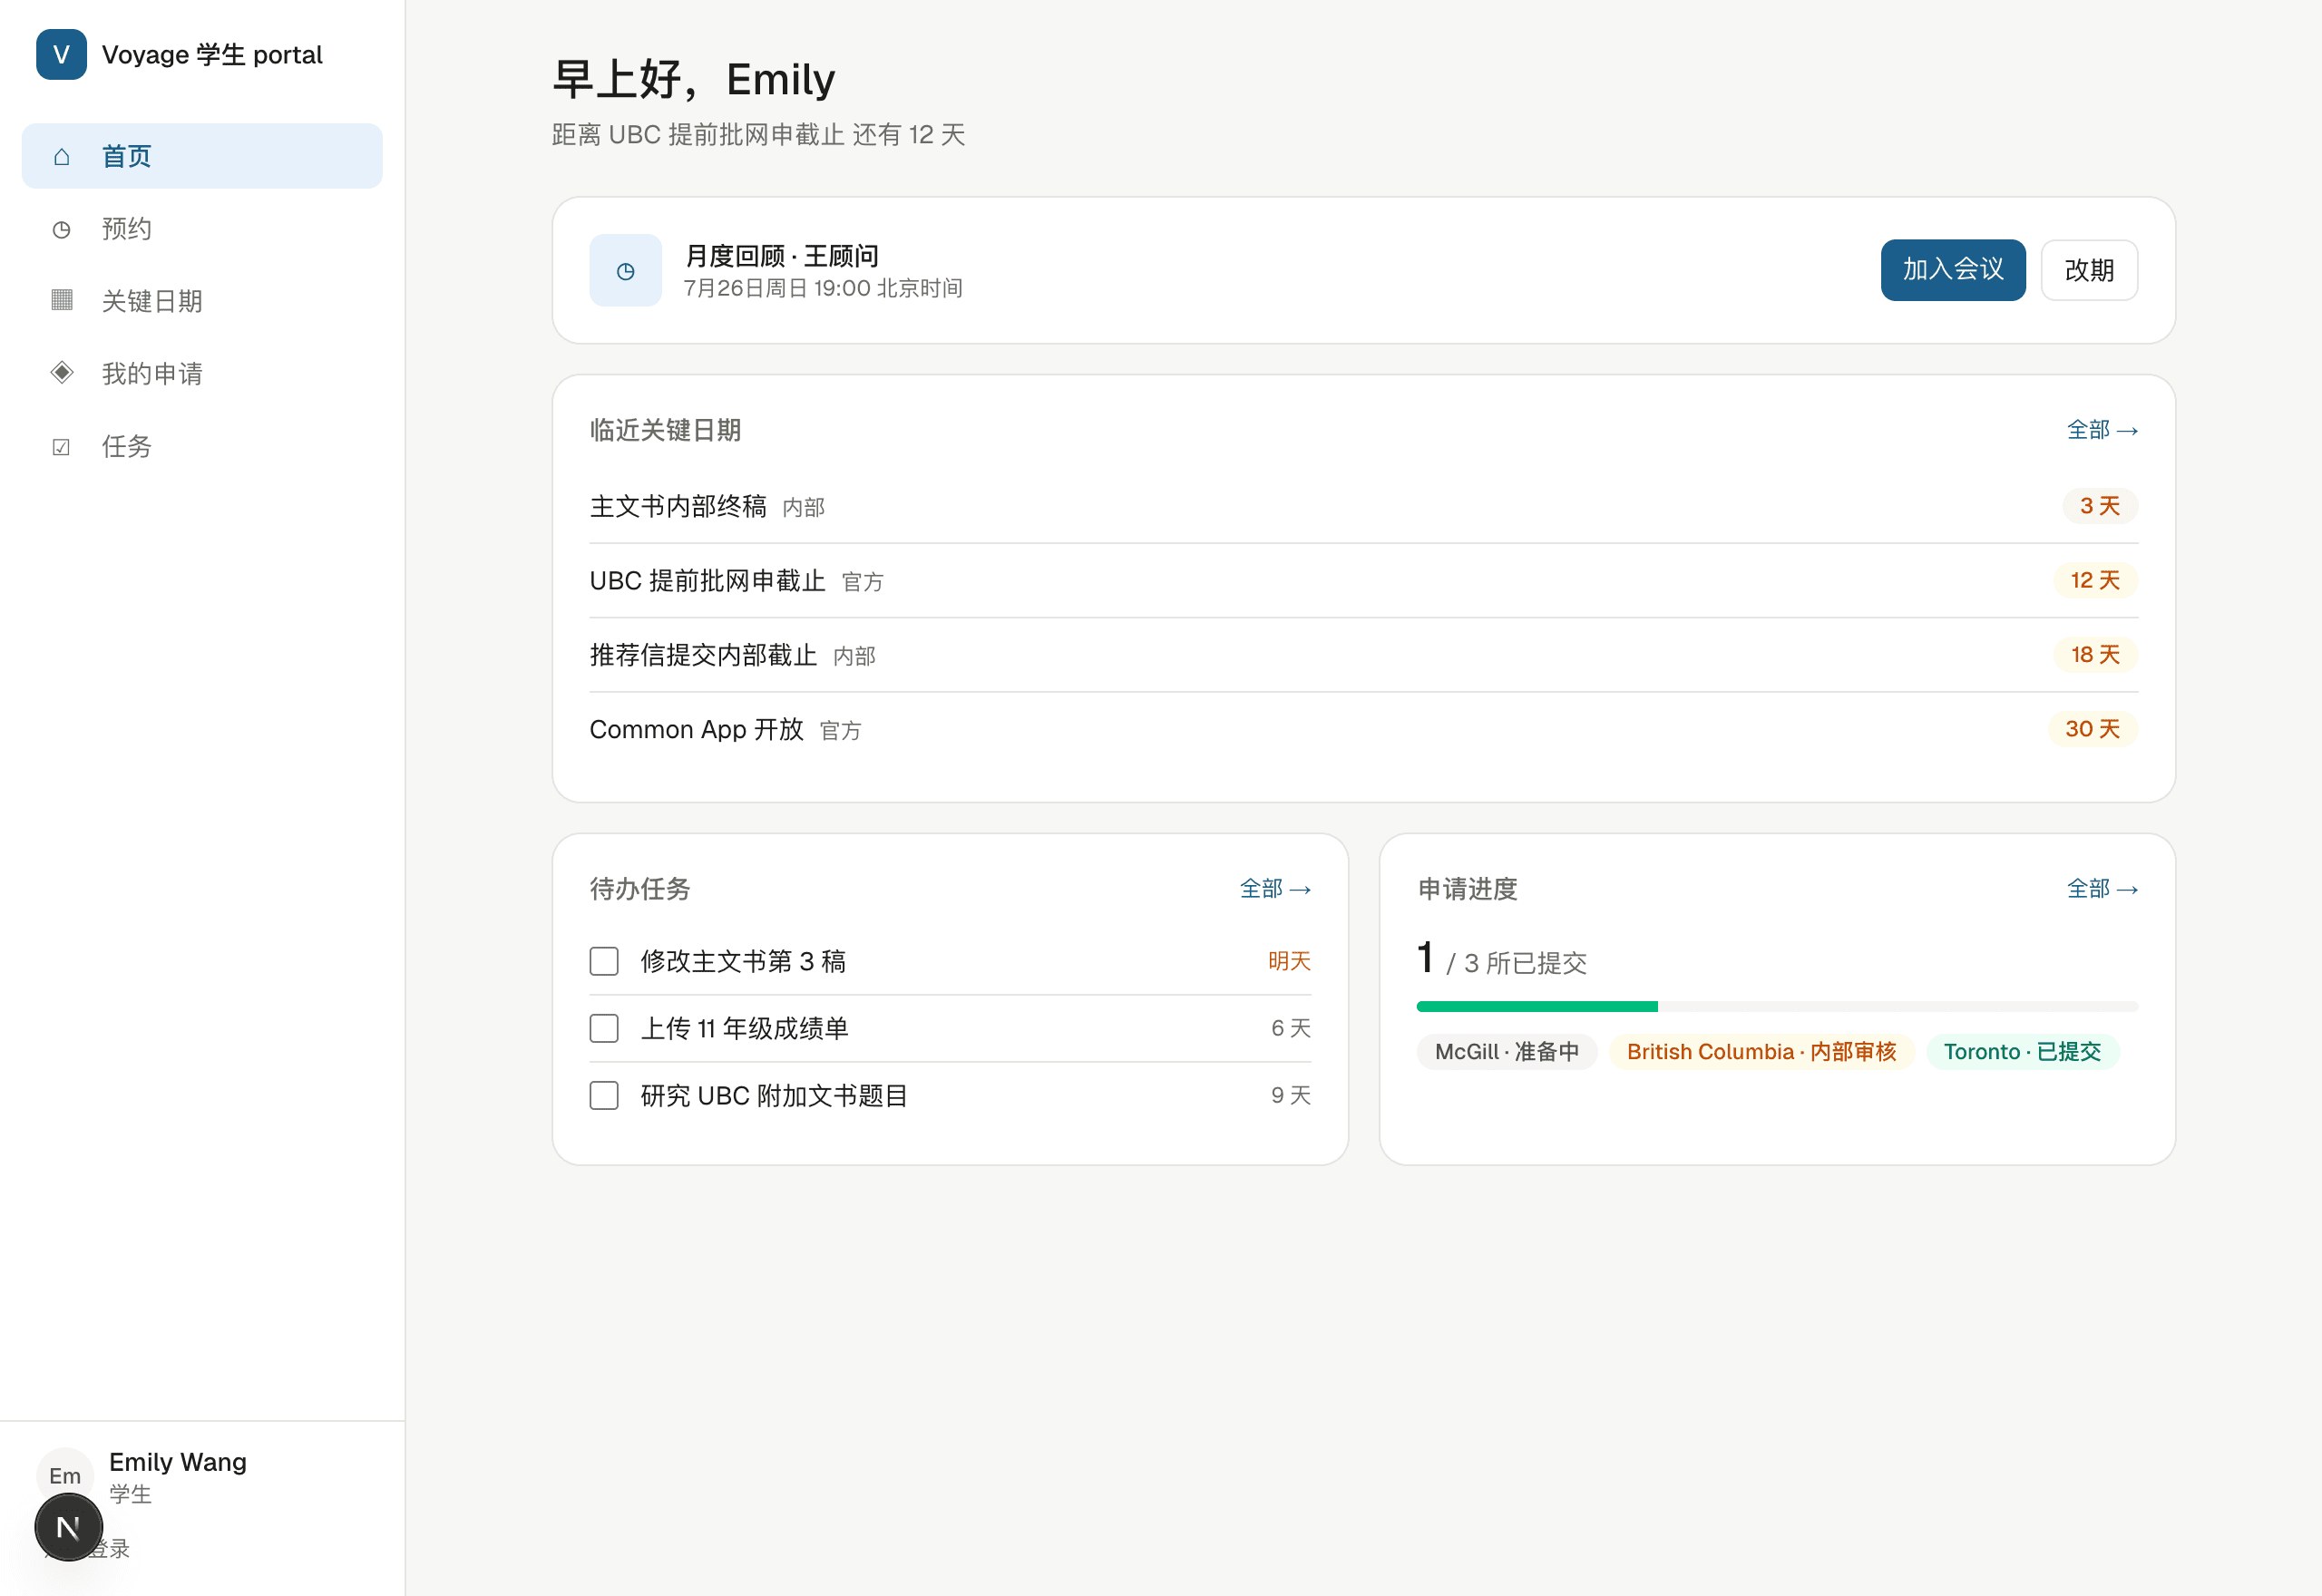Click the 1 / 3 所已提交 text
The height and width of the screenshot is (1596, 2322).
[x=1501, y=960]
